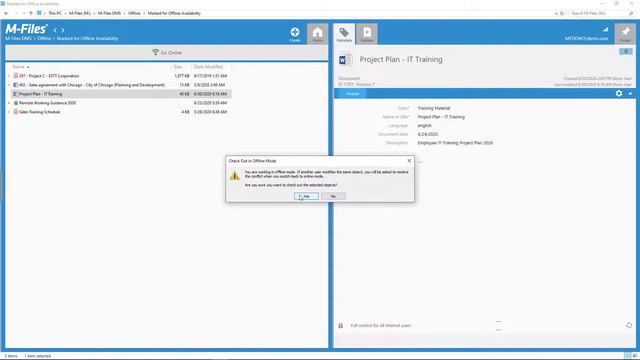Click PDF icon of 297 - Project C
The image size is (640, 360).
(16, 76)
